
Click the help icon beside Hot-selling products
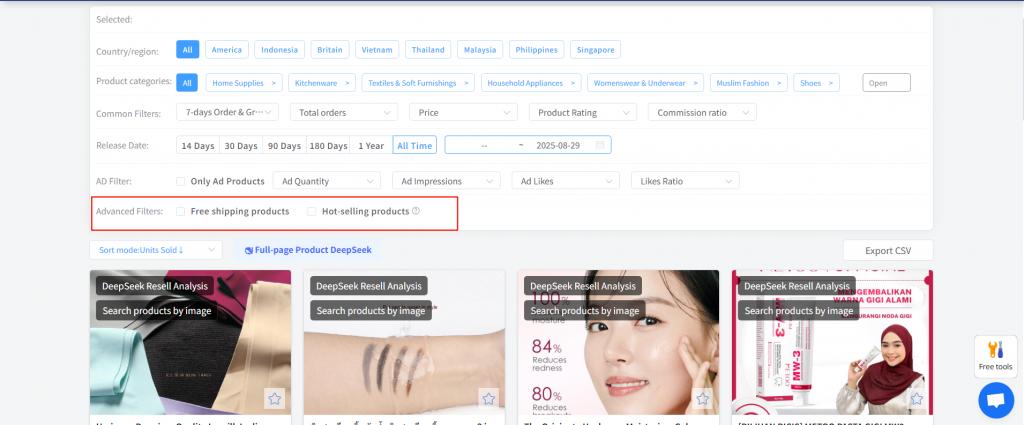tap(416, 211)
